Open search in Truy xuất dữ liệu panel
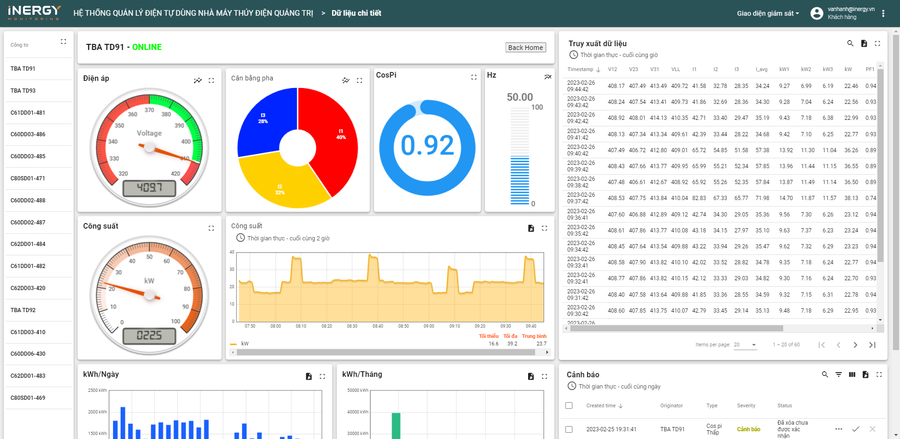 point(850,43)
